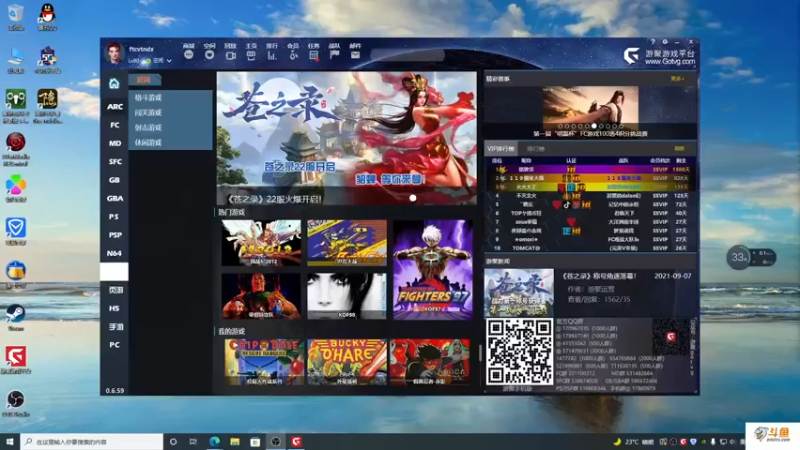Open the home page sidebar icon
The height and width of the screenshot is (450, 800).
(114, 83)
